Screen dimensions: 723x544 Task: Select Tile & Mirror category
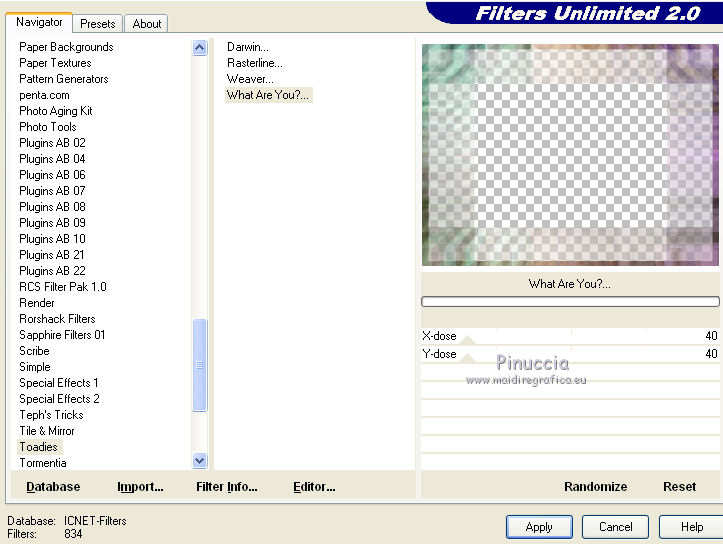(47, 431)
